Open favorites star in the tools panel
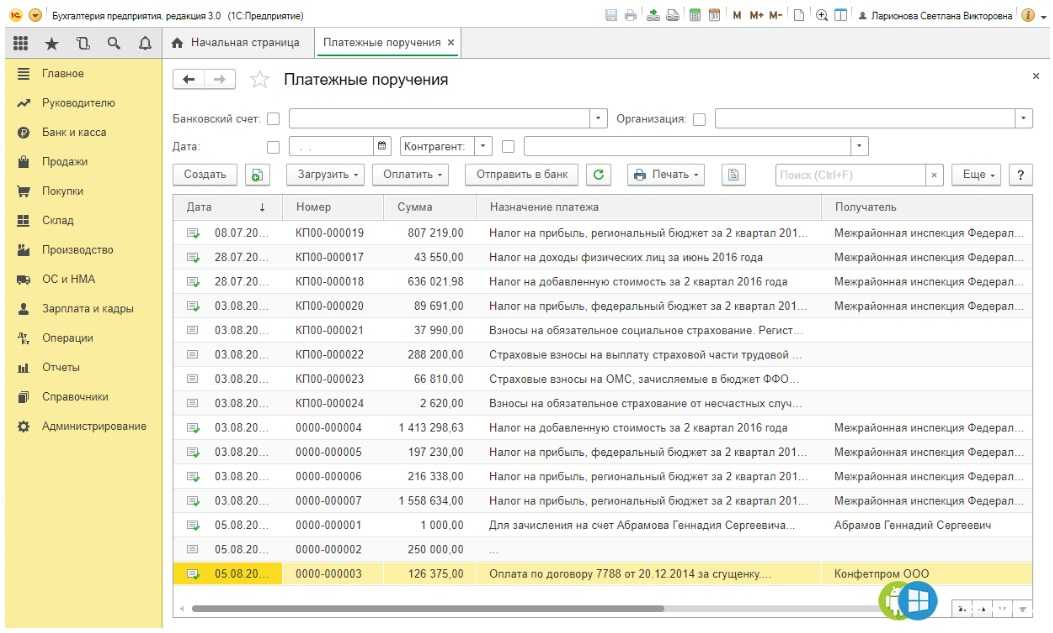Image resolution: width=1053 pixels, height=633 pixels. point(52,44)
